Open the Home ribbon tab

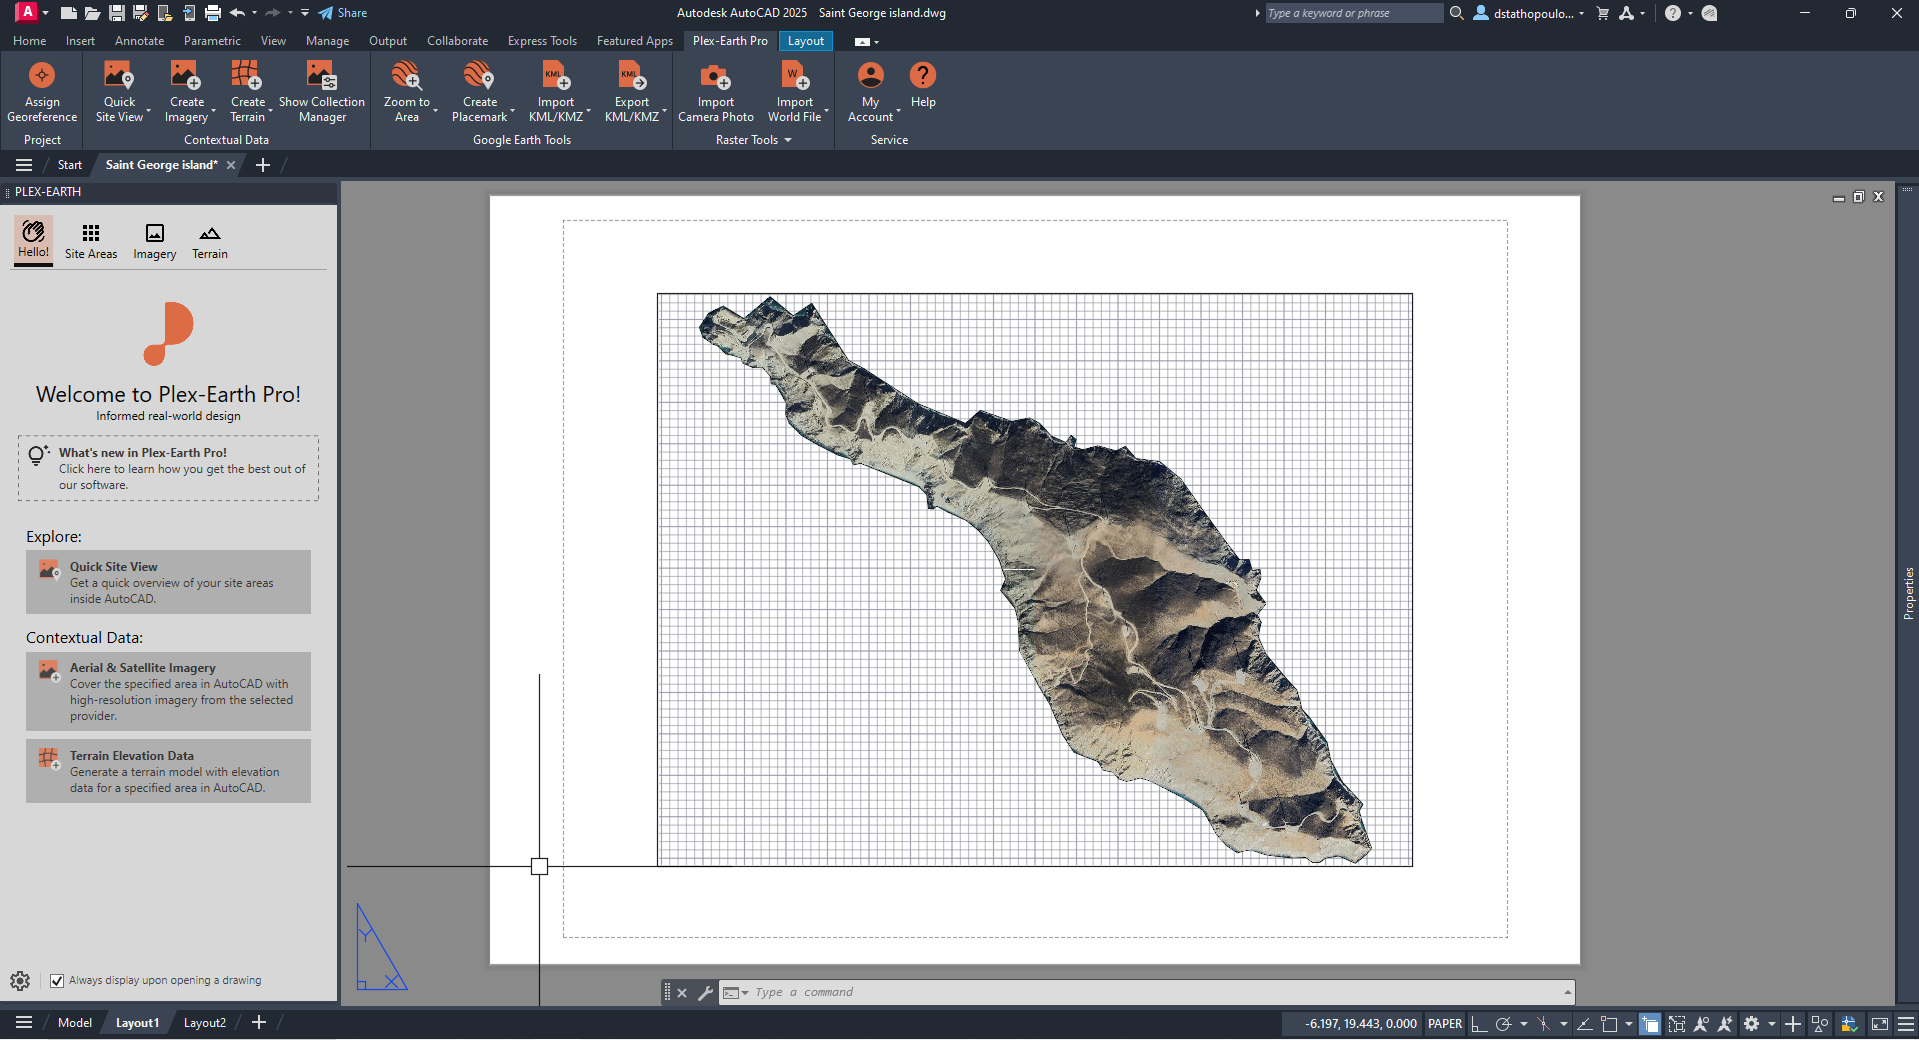click(x=30, y=41)
